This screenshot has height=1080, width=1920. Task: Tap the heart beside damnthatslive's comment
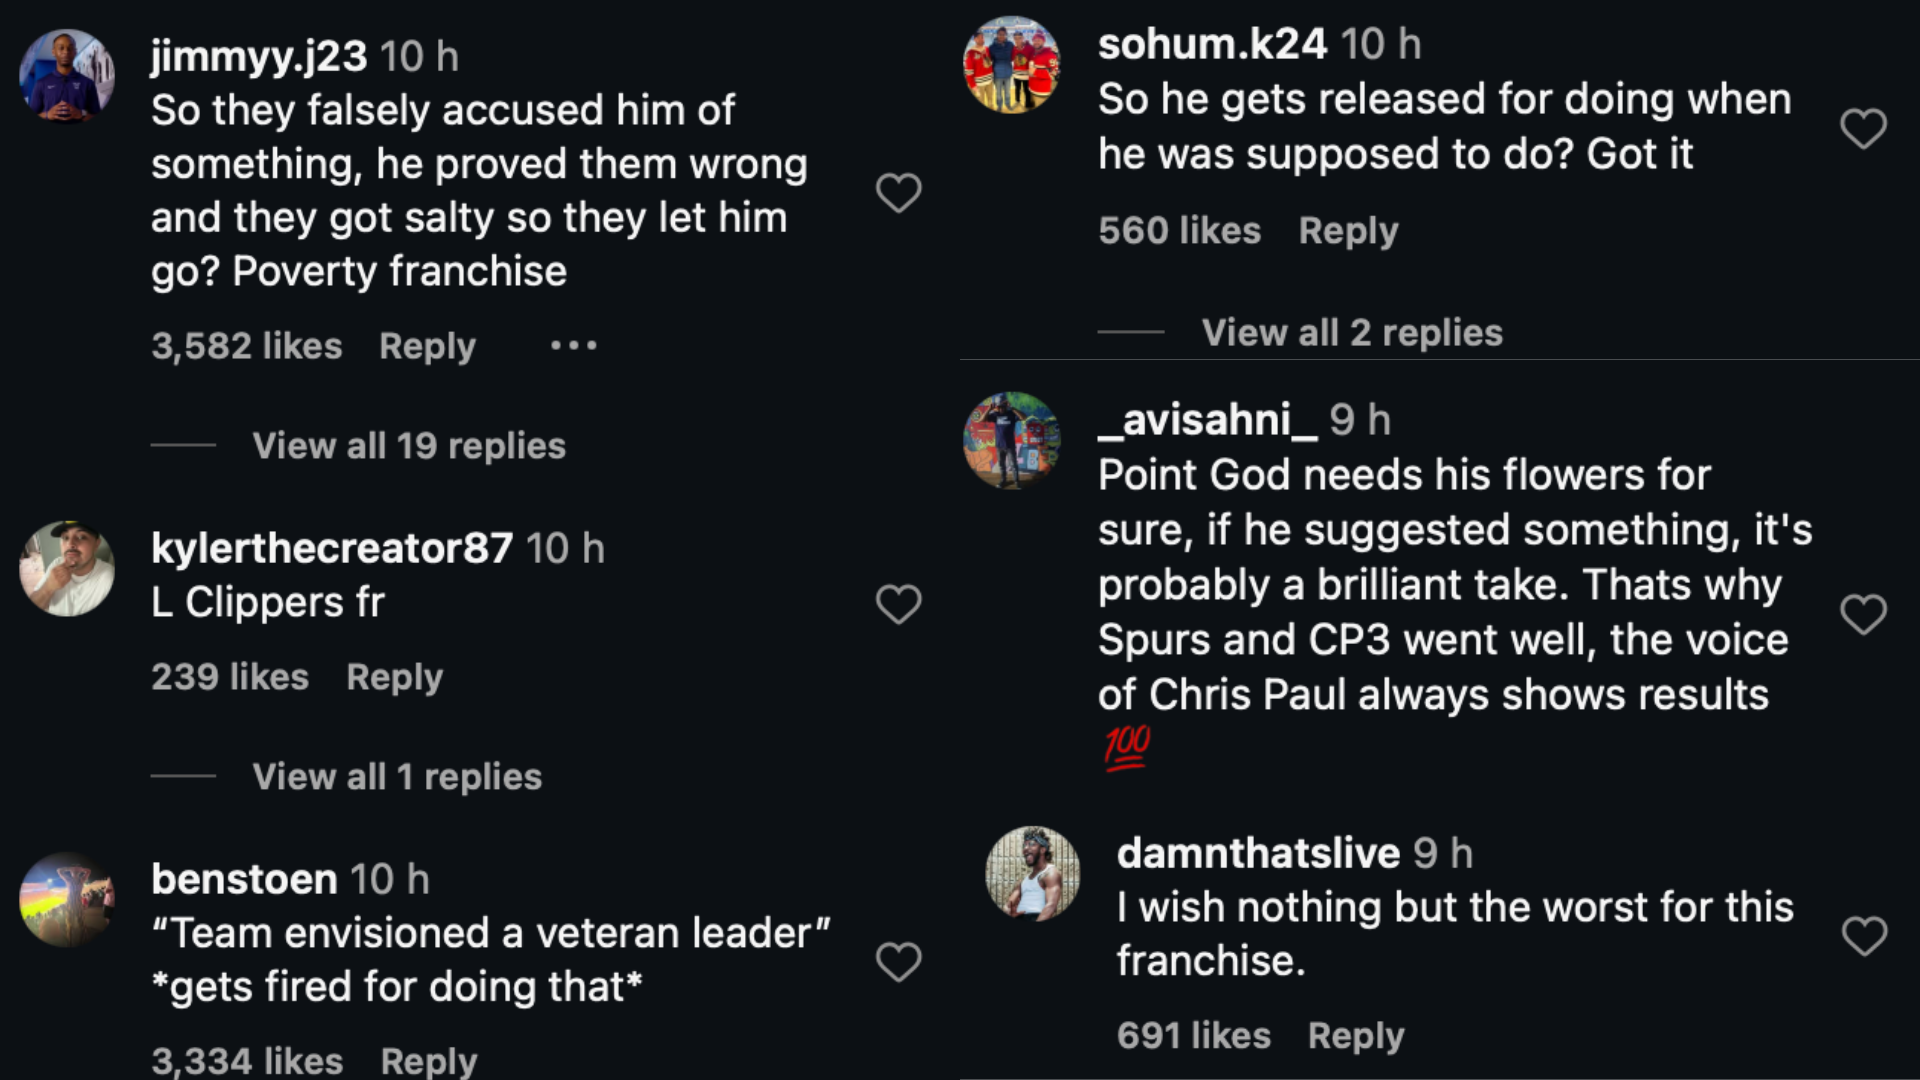click(x=1864, y=936)
